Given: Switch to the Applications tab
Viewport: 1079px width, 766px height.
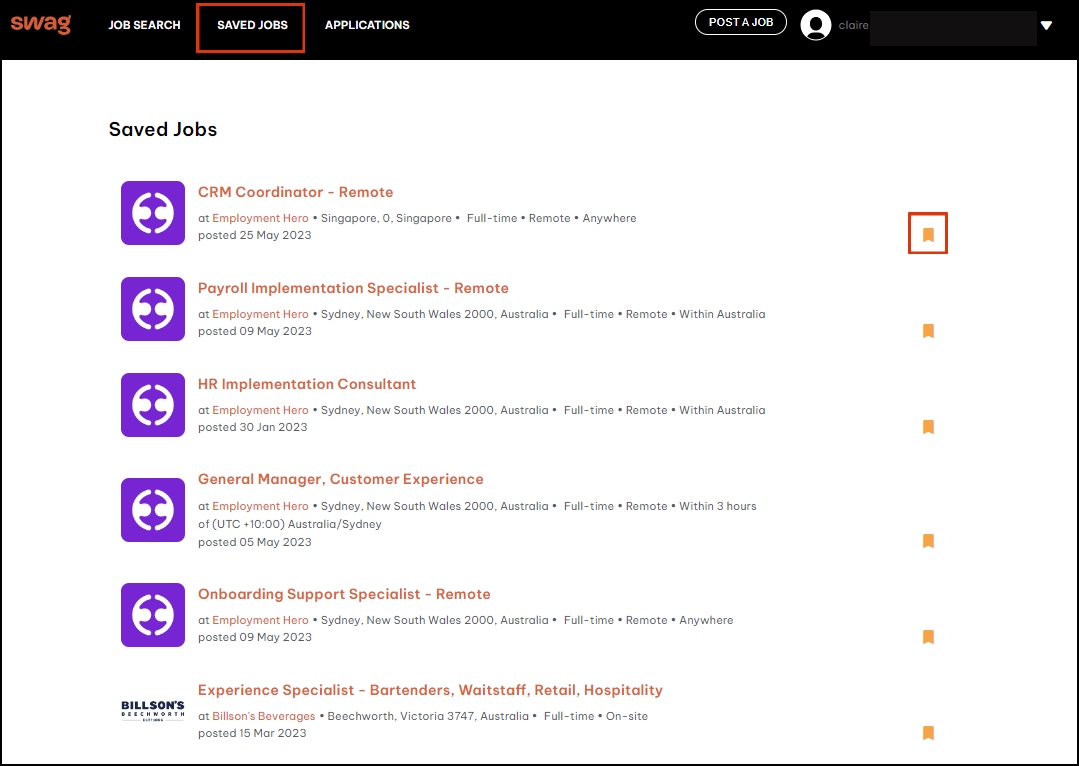Looking at the screenshot, I should [x=367, y=25].
